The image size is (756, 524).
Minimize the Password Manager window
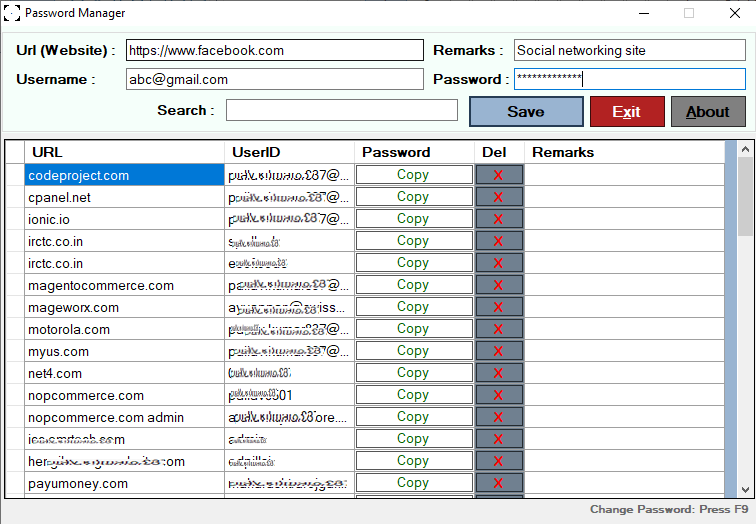pyautogui.click(x=644, y=13)
